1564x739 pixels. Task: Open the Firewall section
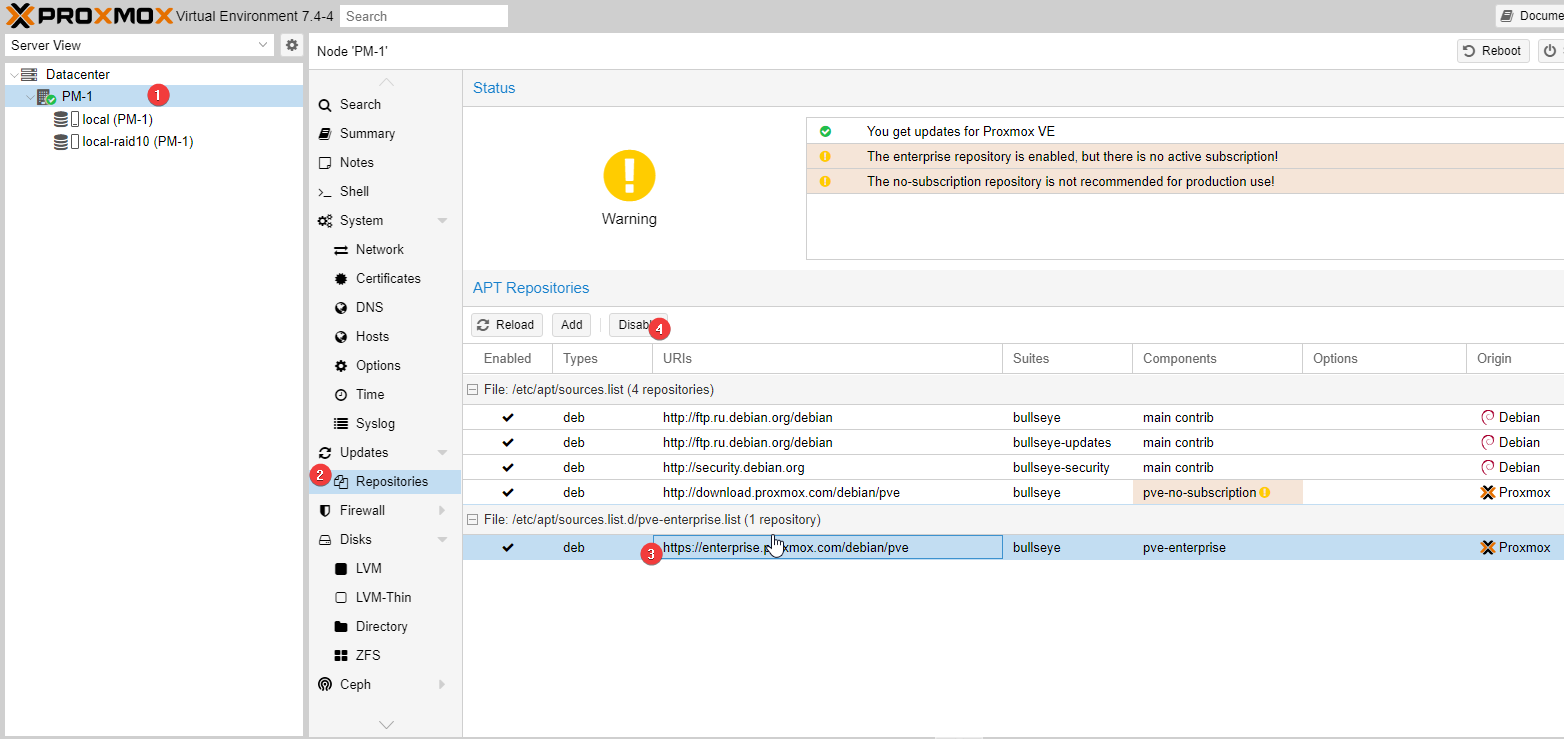tap(362, 510)
